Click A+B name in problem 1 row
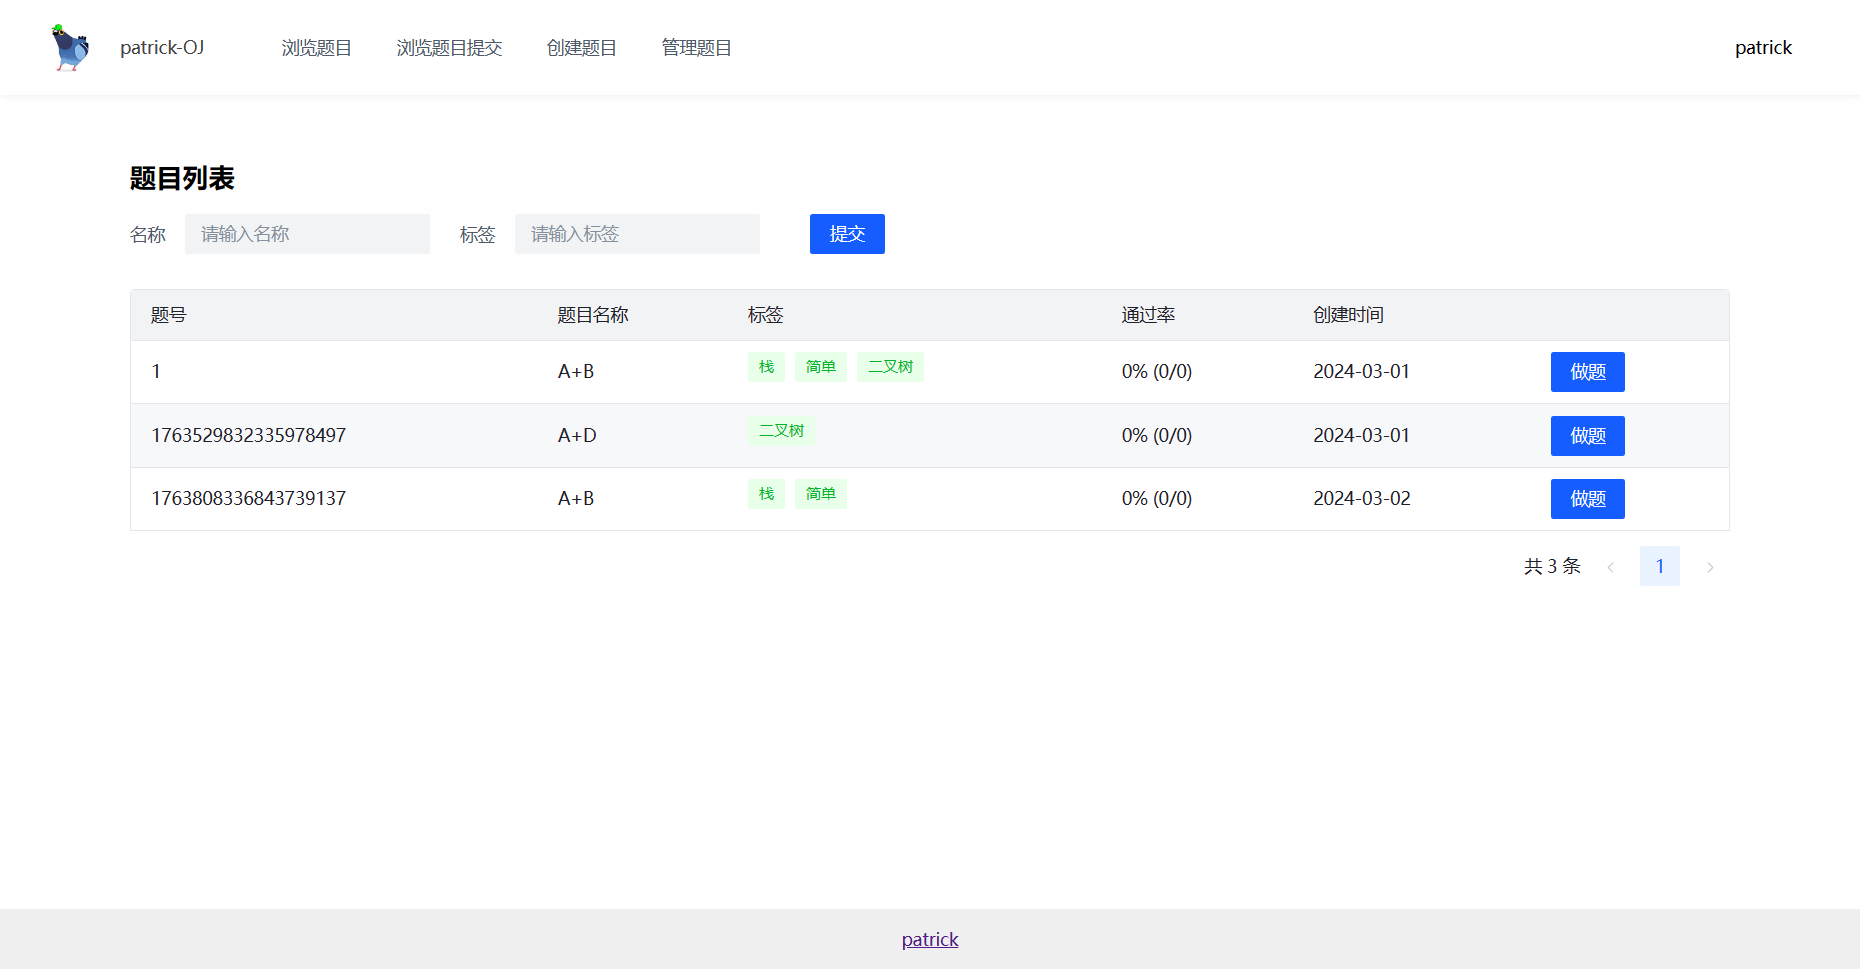 (x=576, y=371)
